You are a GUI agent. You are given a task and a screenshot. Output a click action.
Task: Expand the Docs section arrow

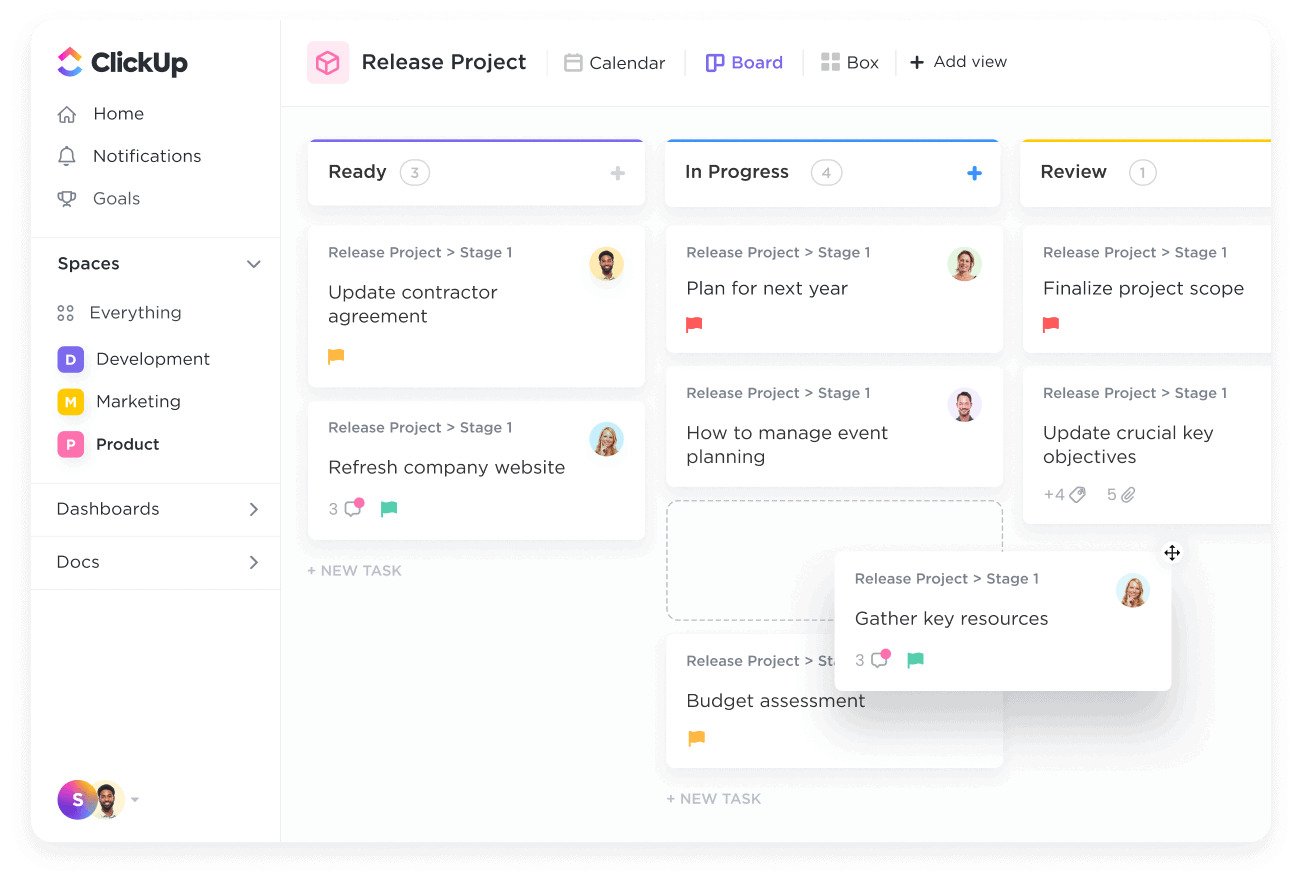coord(254,562)
